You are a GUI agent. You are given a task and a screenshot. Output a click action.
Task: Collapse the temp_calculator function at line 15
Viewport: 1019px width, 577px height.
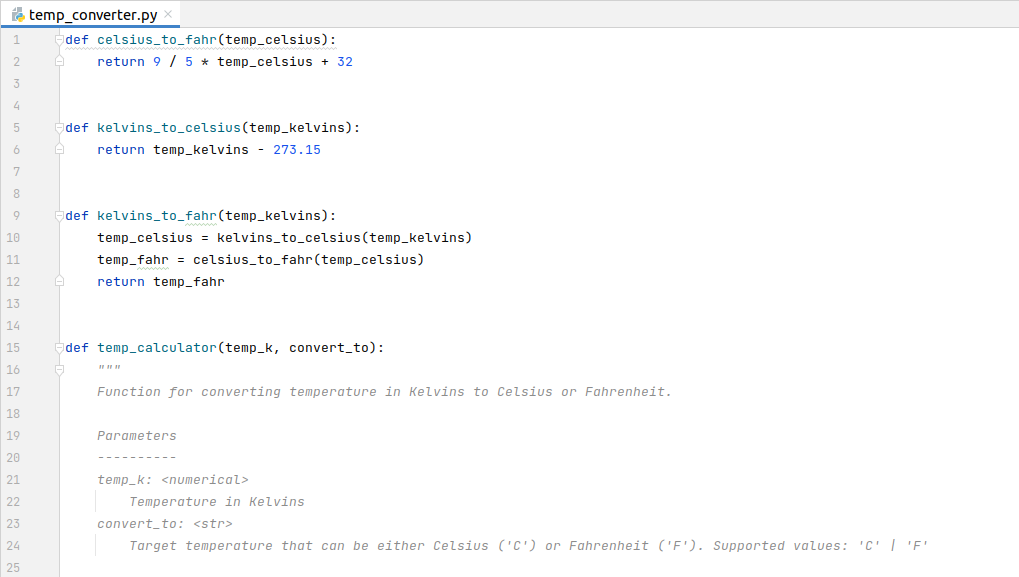pos(59,348)
